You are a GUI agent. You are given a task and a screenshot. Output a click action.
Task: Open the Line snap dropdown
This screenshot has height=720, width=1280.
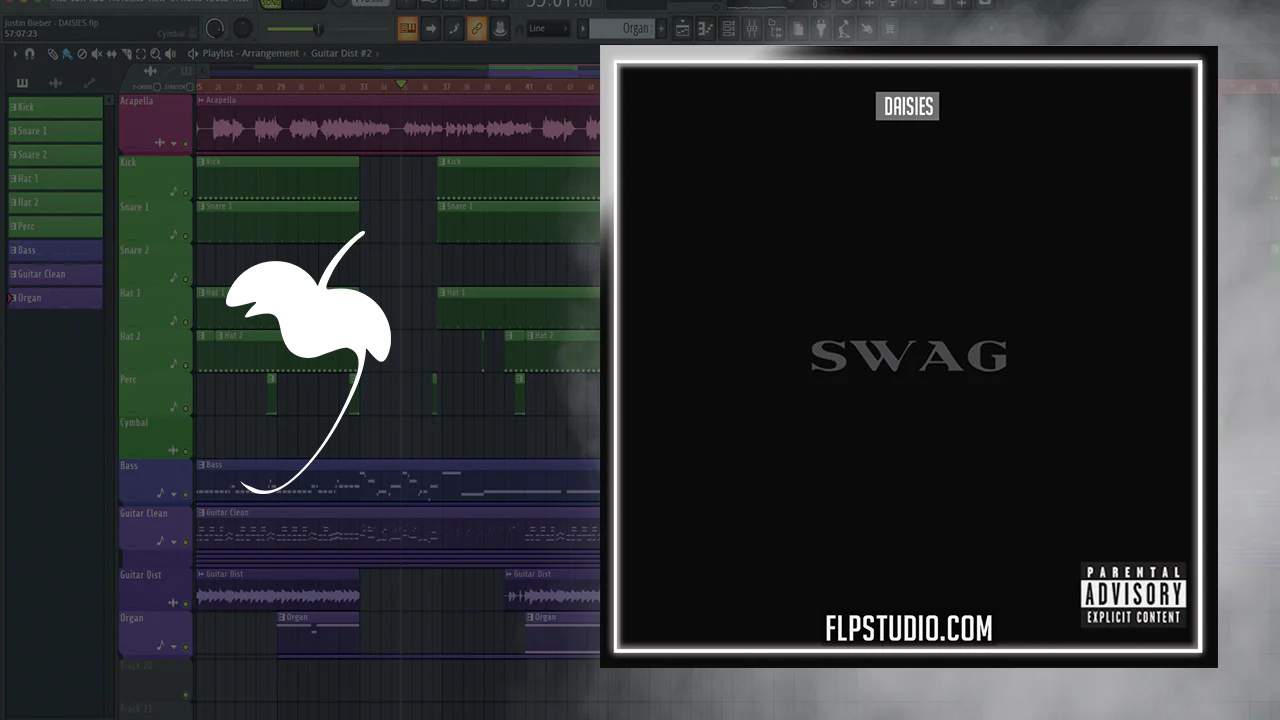coord(548,29)
